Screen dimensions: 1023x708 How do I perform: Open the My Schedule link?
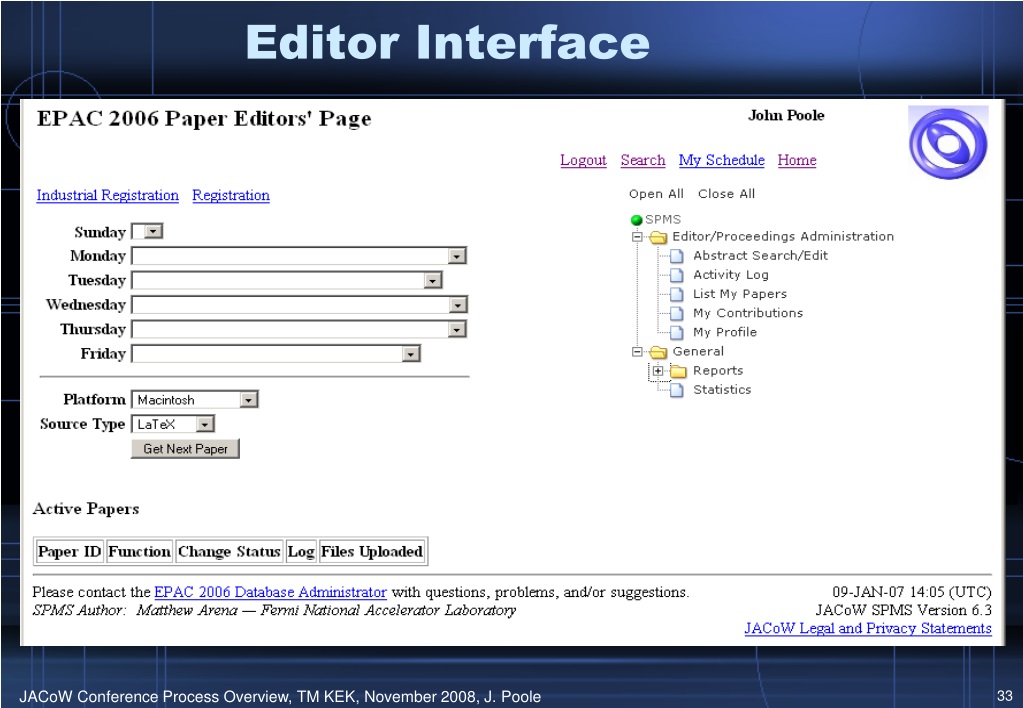tap(722, 161)
